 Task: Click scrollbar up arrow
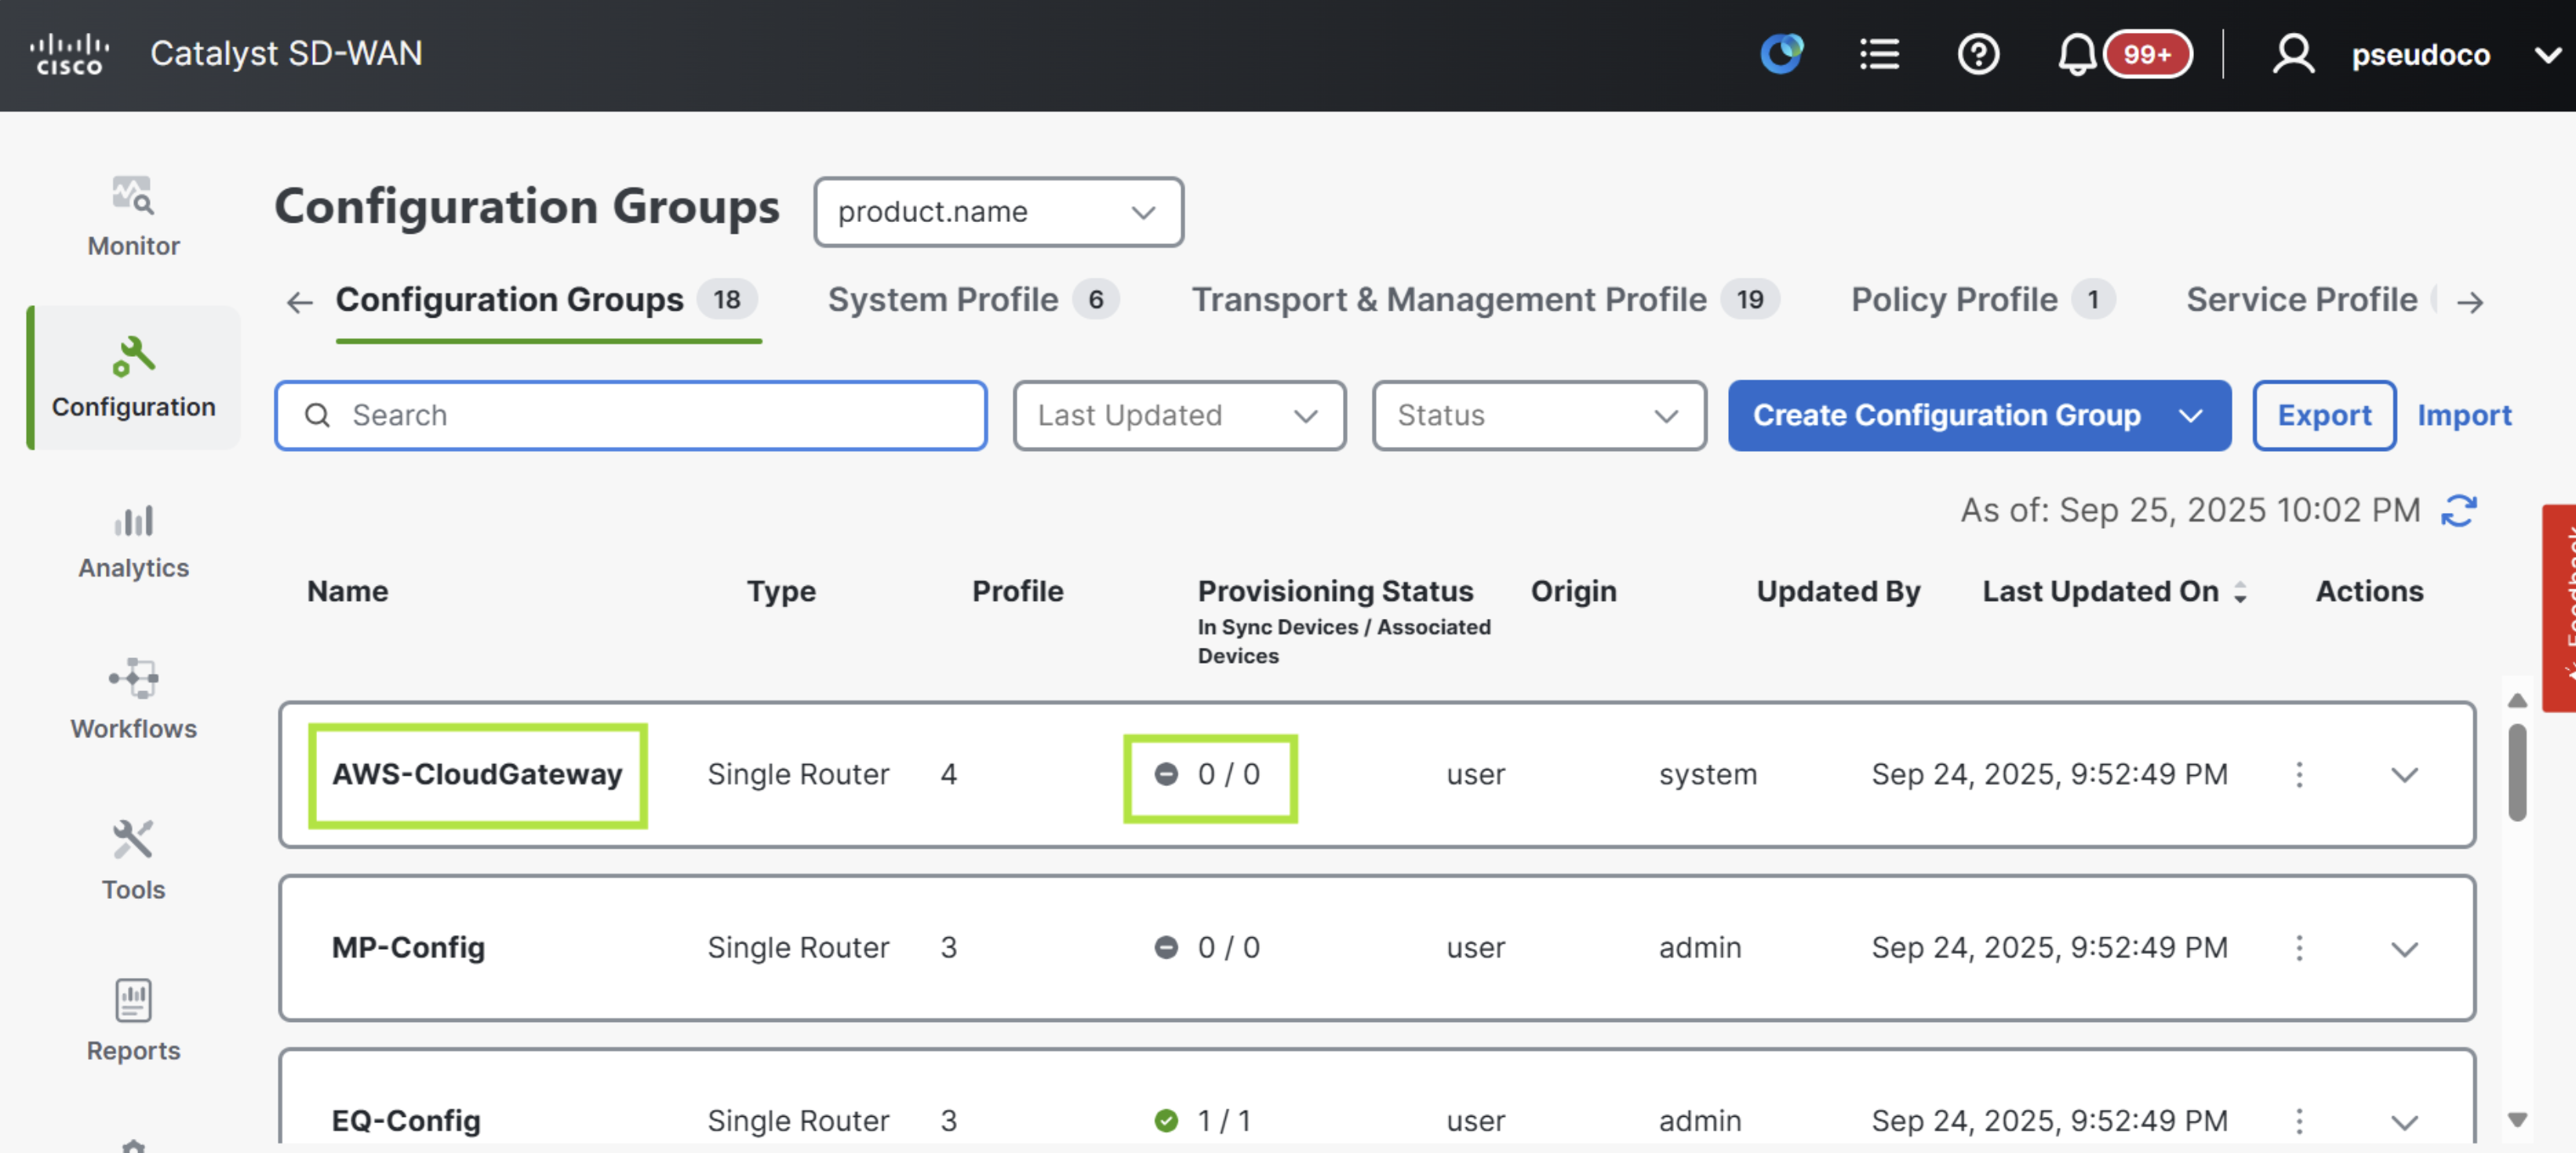(x=2517, y=701)
